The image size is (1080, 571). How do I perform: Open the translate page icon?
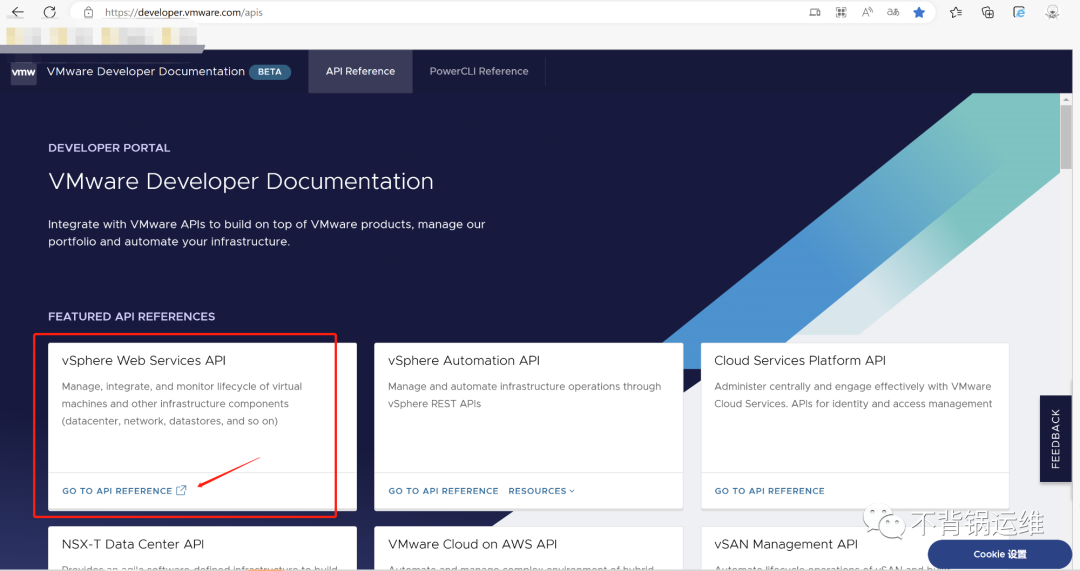(x=893, y=12)
